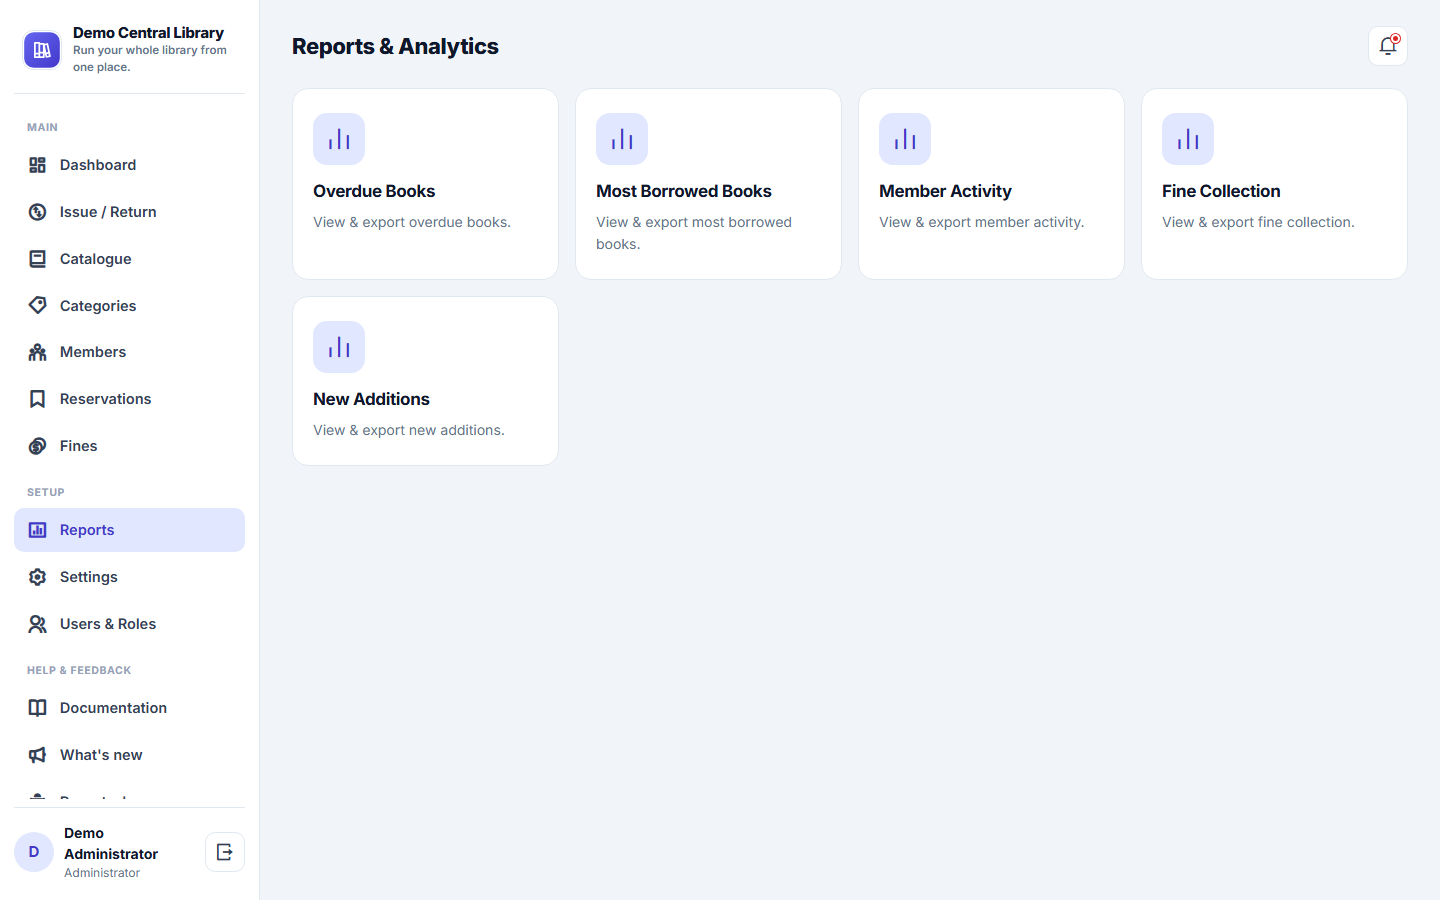Open Reservations from the sidebar
Screen dimensions: 1440x900
pyautogui.click(x=129, y=399)
